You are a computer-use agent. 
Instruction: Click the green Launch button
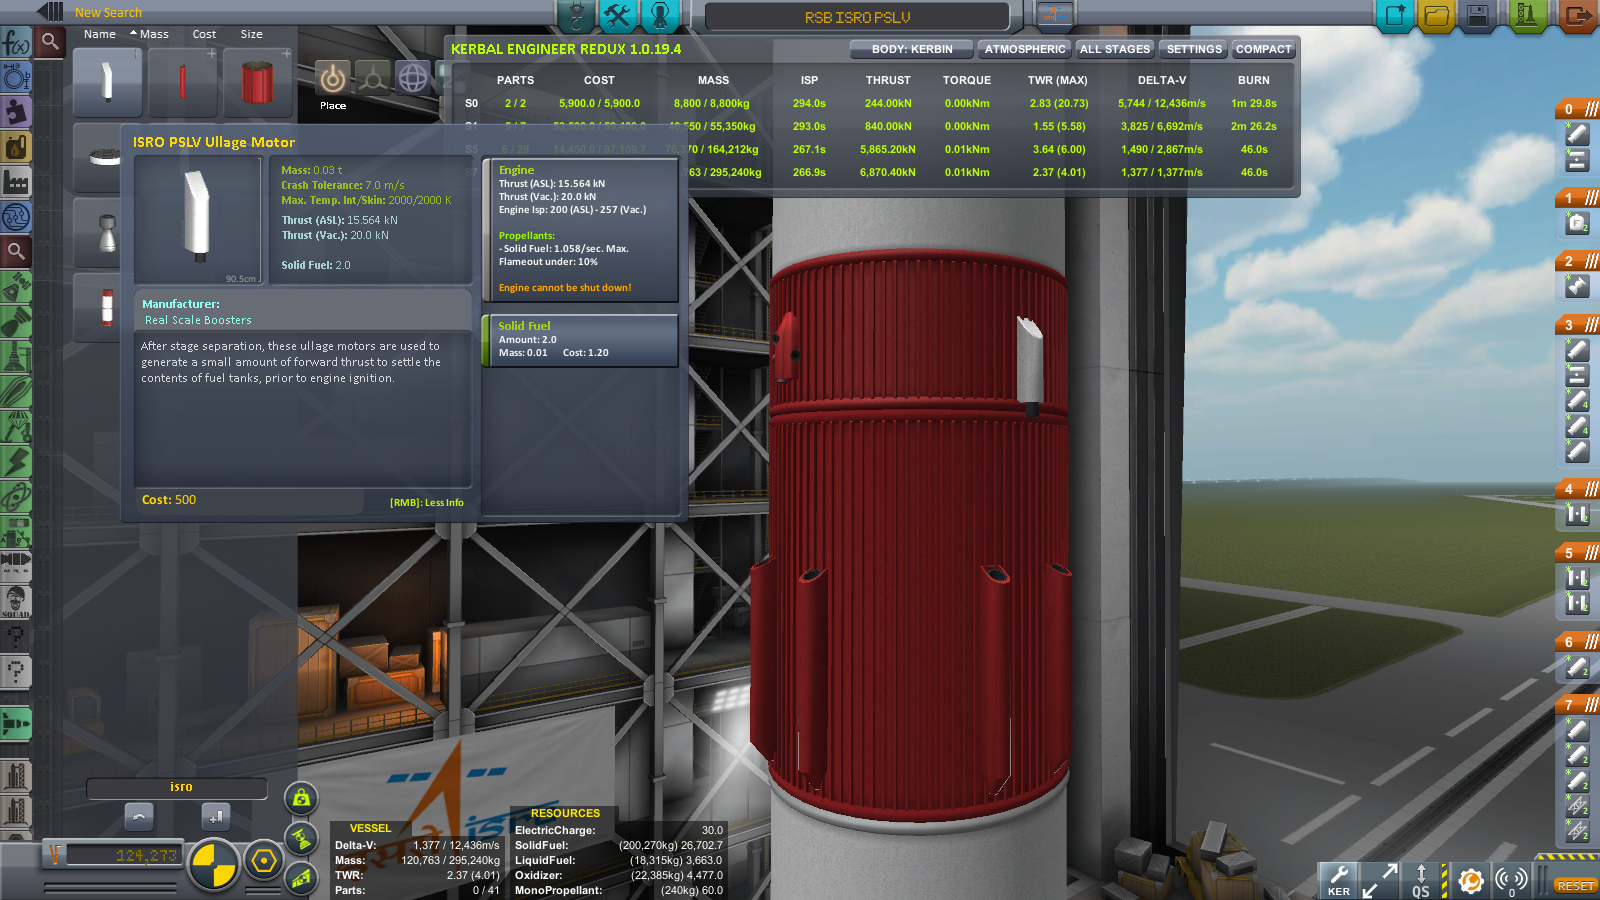pos(1527,16)
